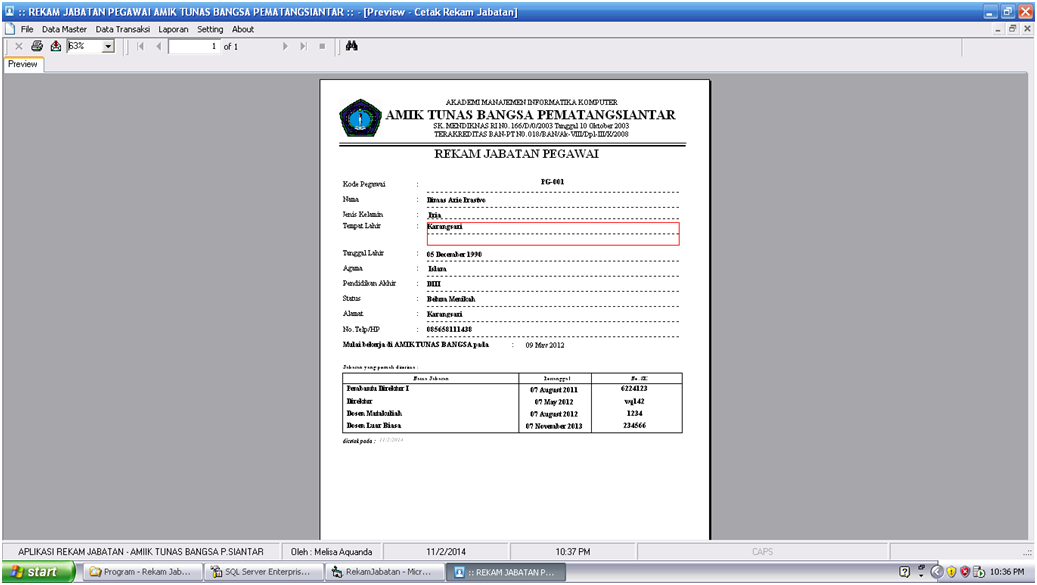Click the Stop Loading square icon
This screenshot has height=585, width=1037.
322,46
